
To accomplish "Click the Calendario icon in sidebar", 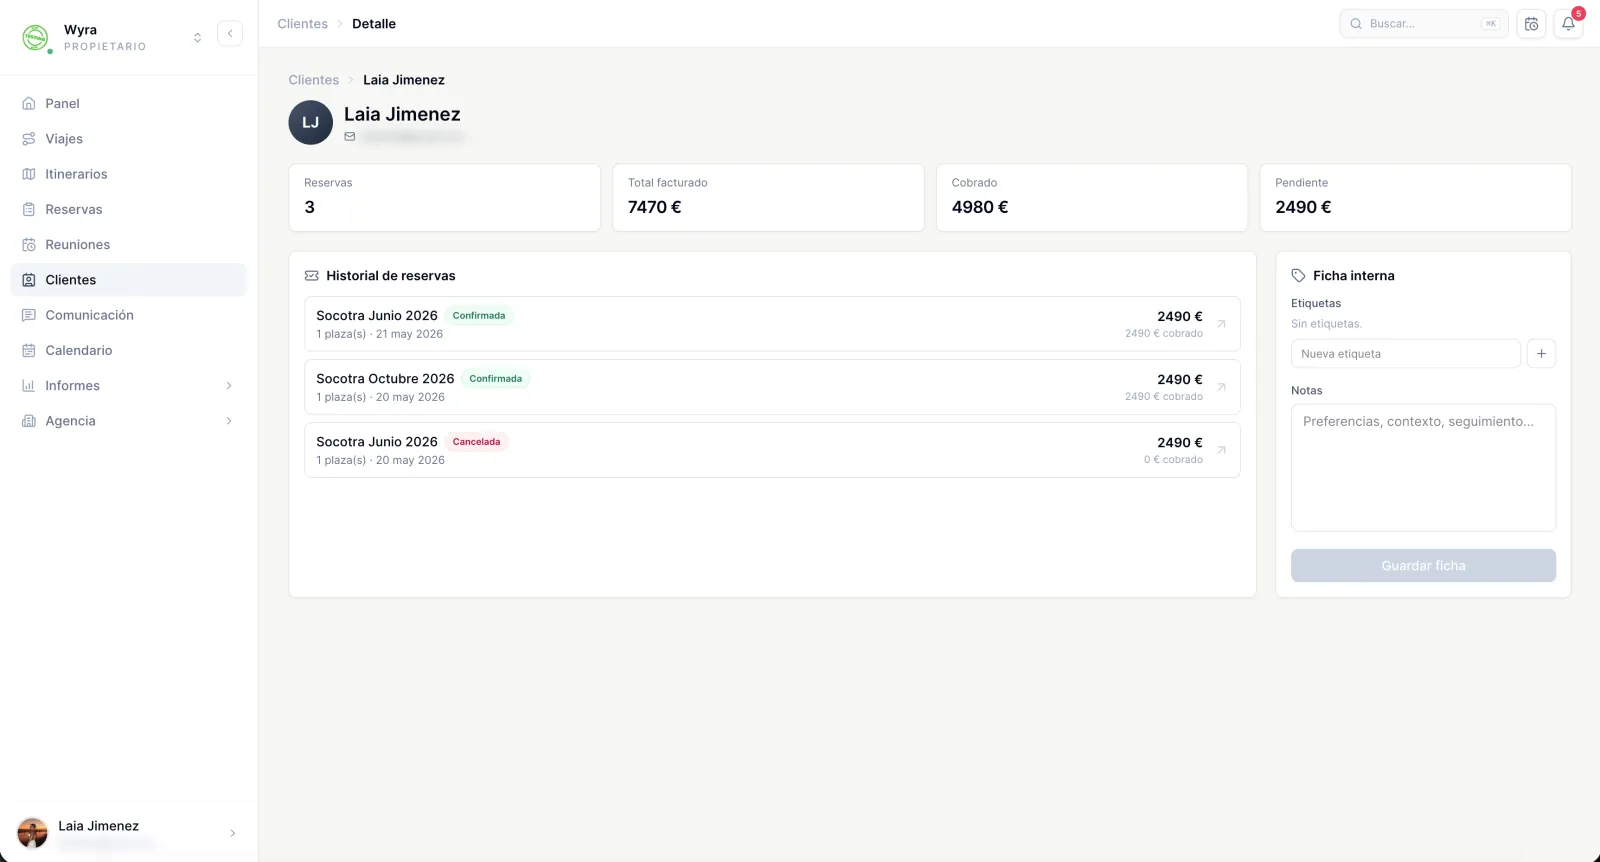I will (29, 350).
